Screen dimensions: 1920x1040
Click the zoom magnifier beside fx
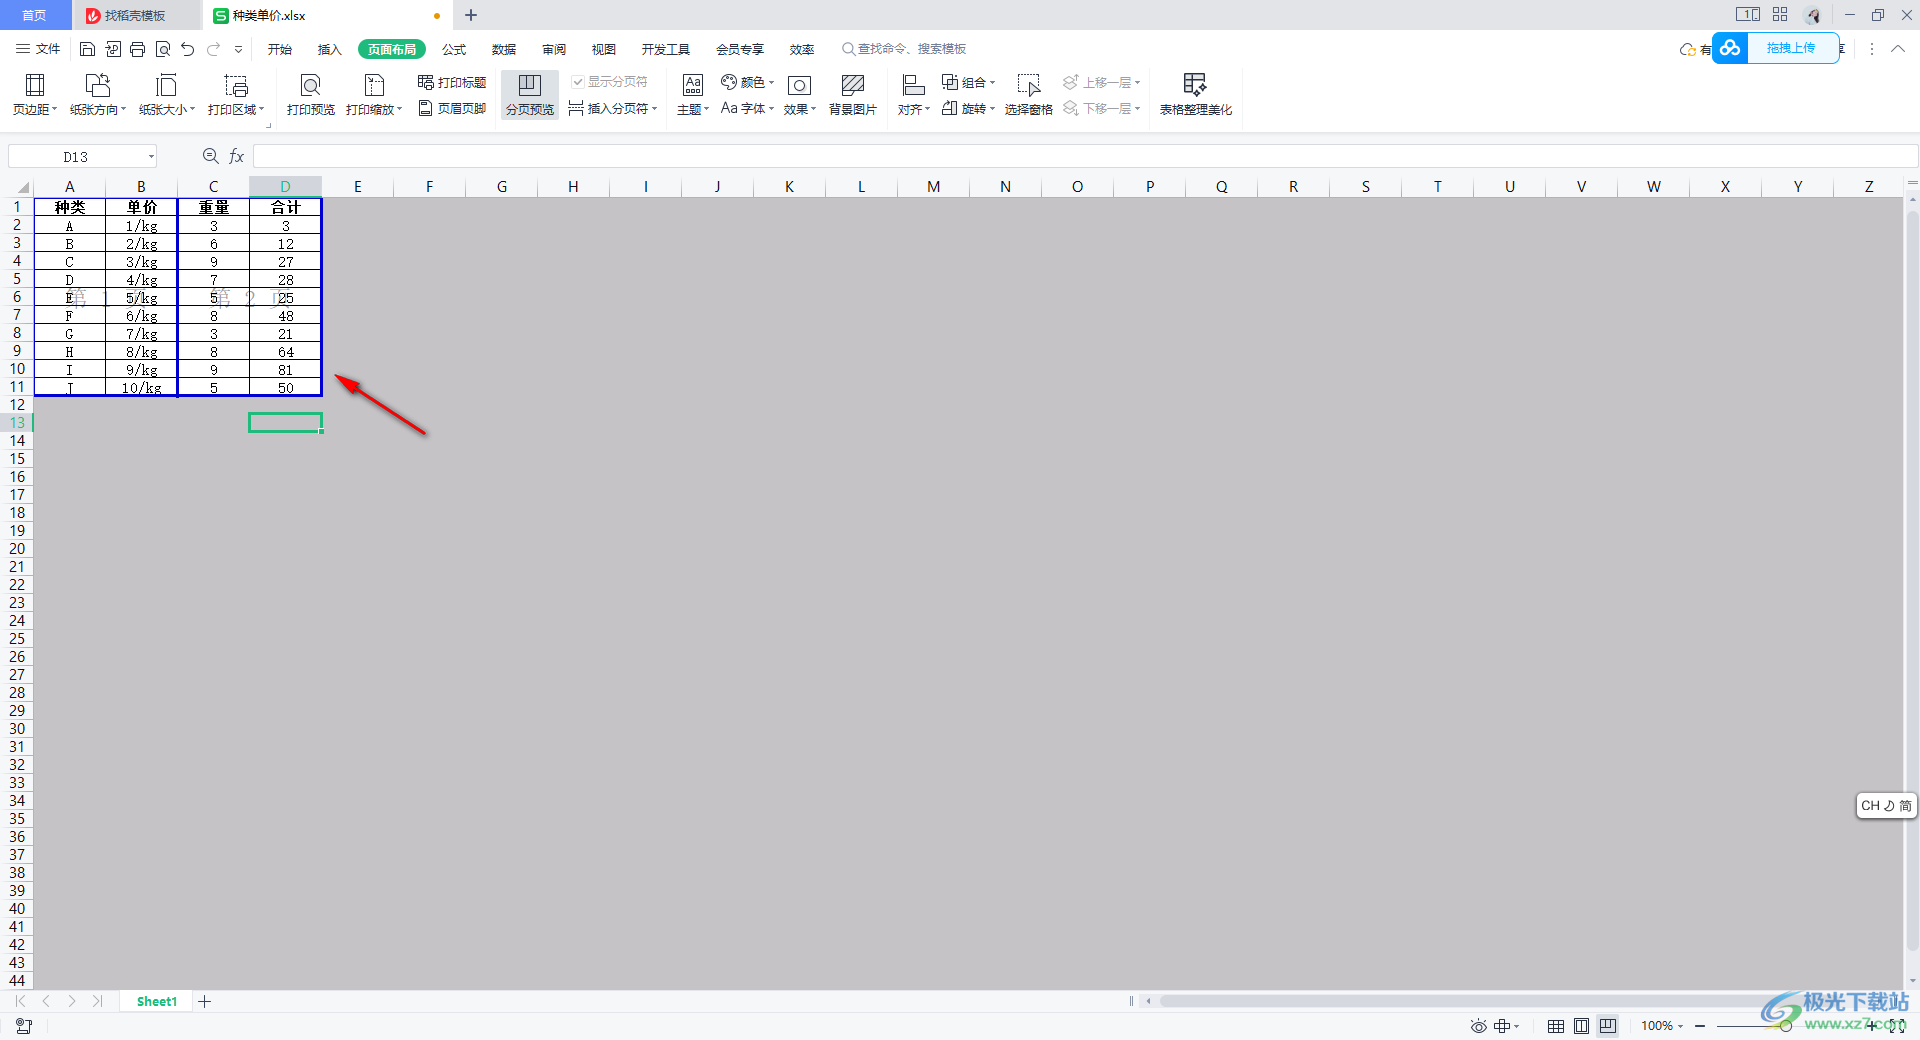click(210, 156)
